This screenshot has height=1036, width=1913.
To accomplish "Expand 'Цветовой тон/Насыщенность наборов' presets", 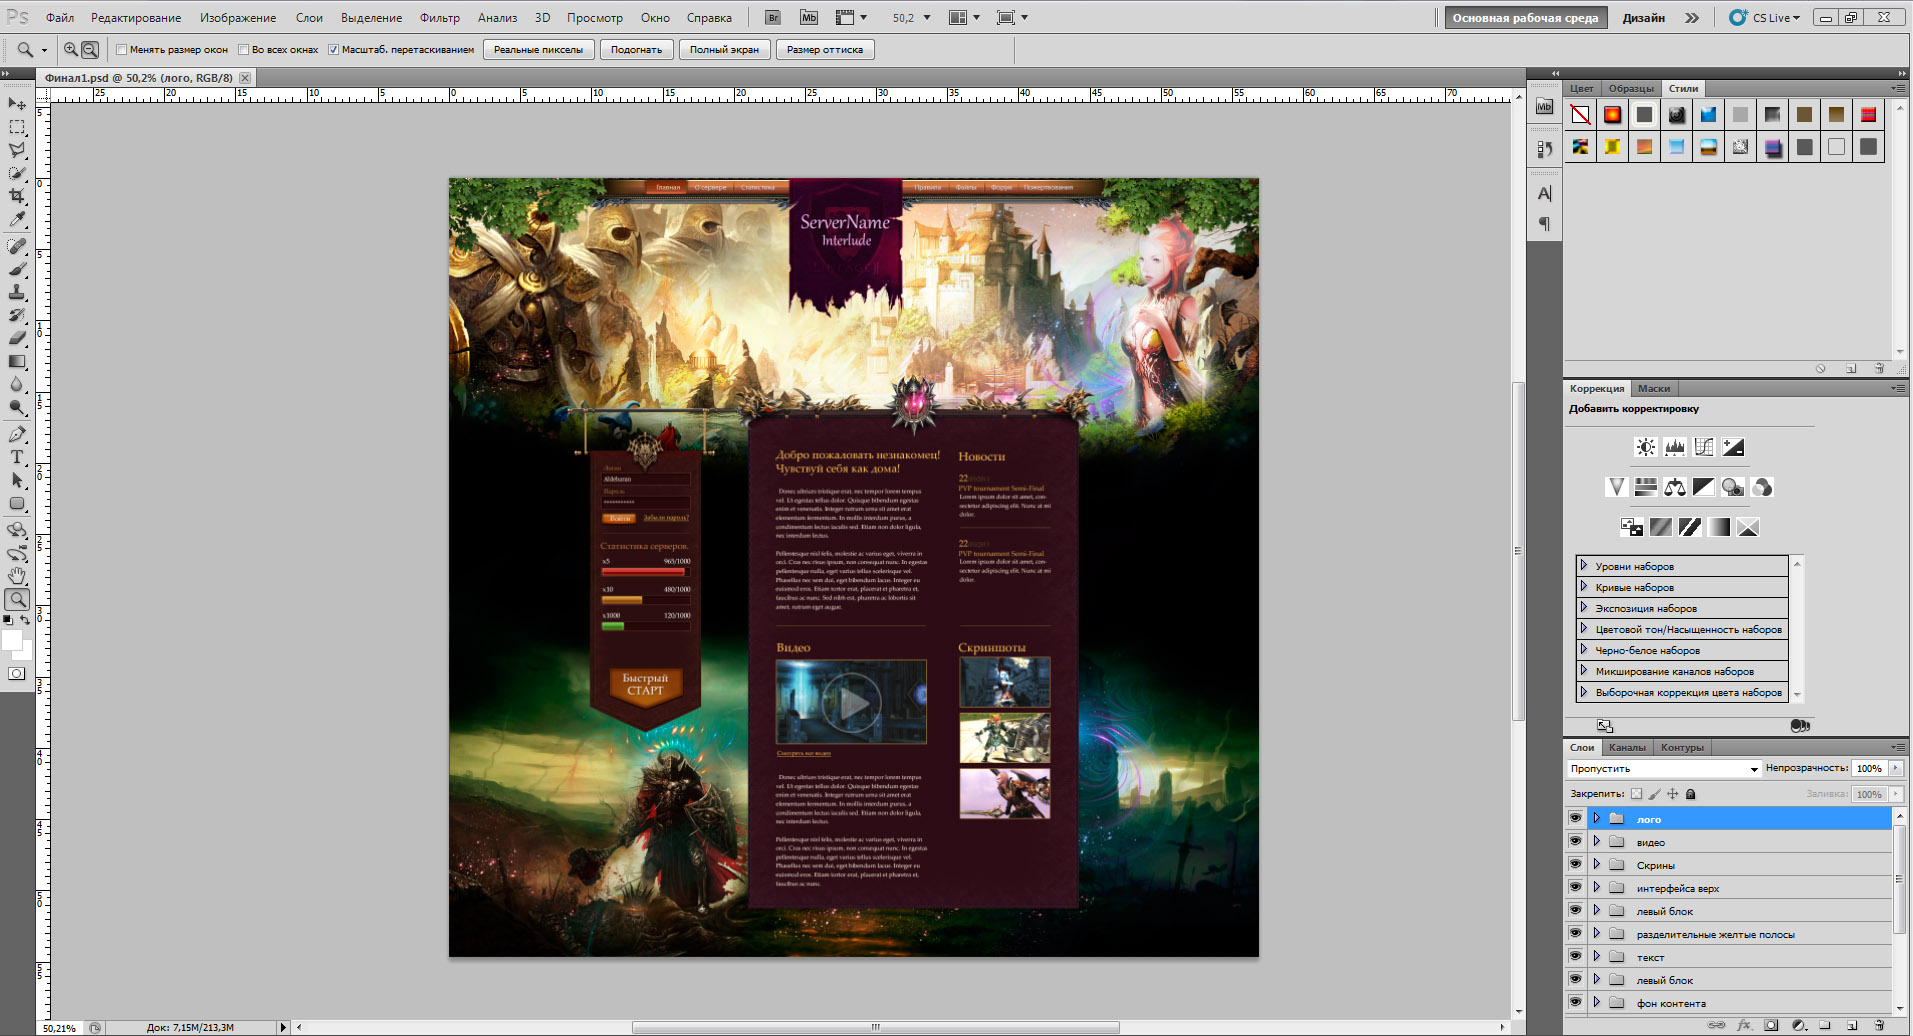I will pos(1584,629).
